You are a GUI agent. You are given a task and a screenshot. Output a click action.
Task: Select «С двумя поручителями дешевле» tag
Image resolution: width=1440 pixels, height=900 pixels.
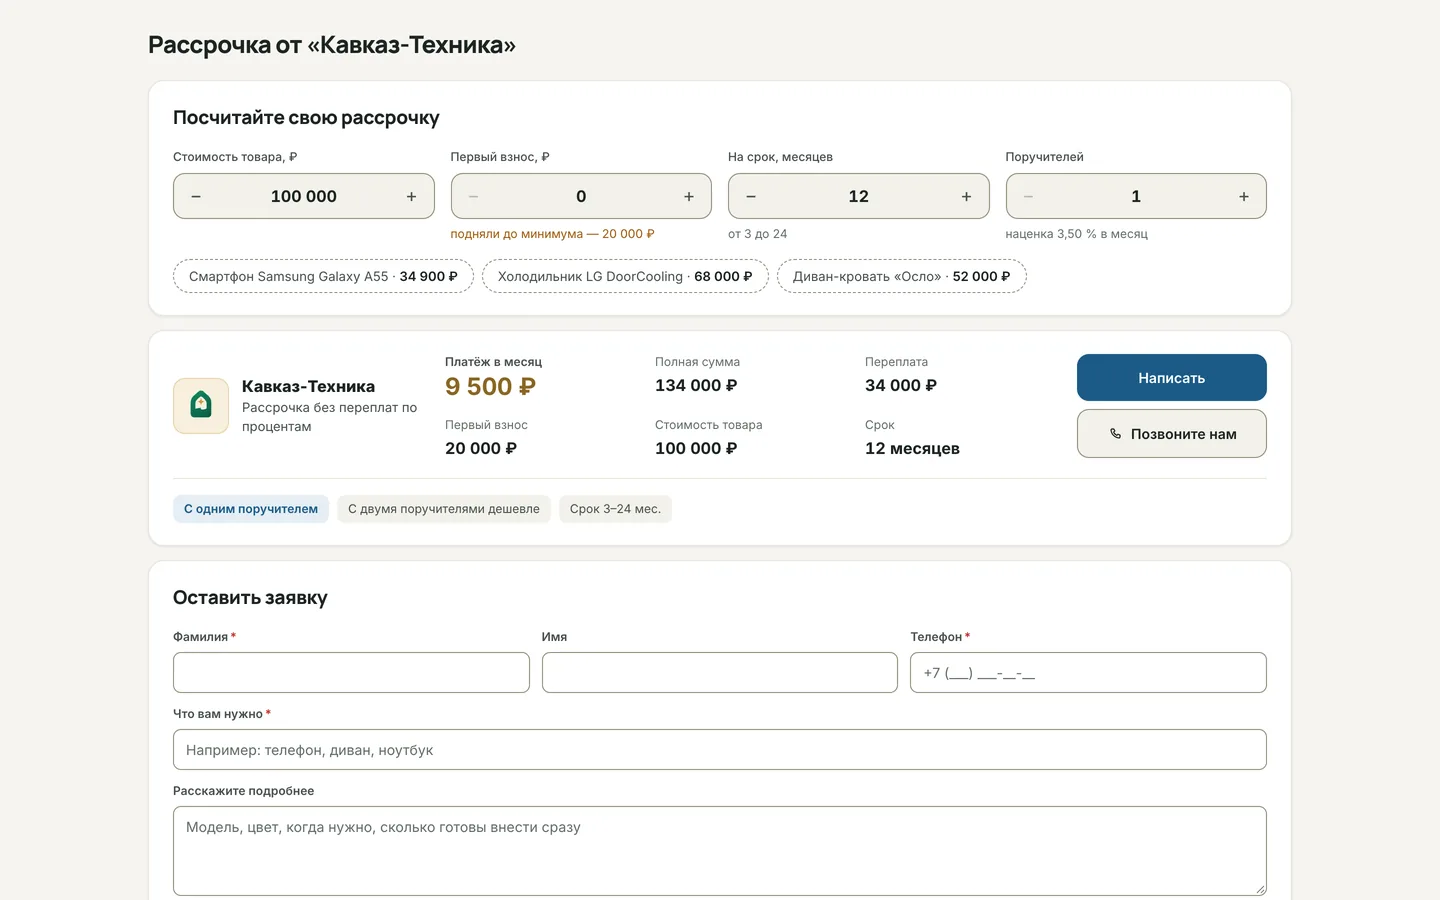coord(444,509)
